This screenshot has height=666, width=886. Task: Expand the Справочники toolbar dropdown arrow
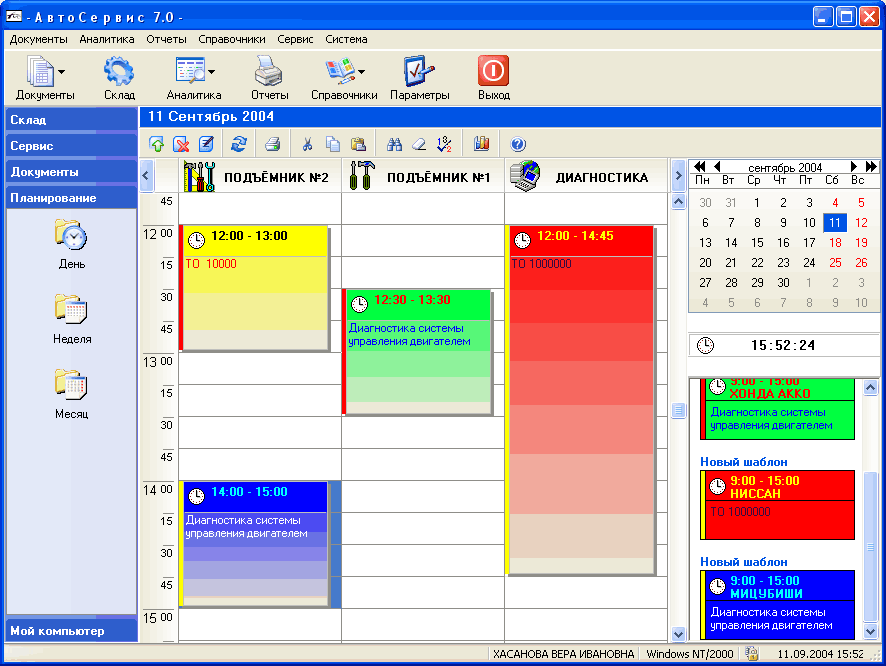click(361, 72)
